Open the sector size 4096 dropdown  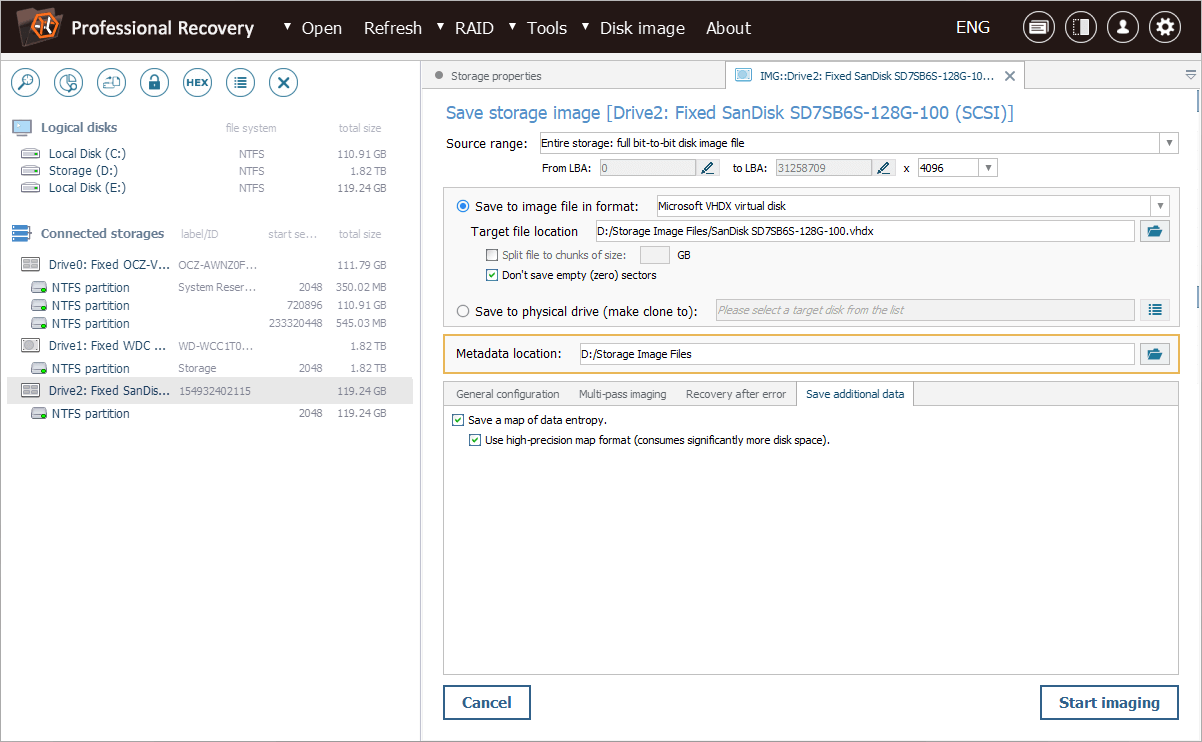(989, 168)
